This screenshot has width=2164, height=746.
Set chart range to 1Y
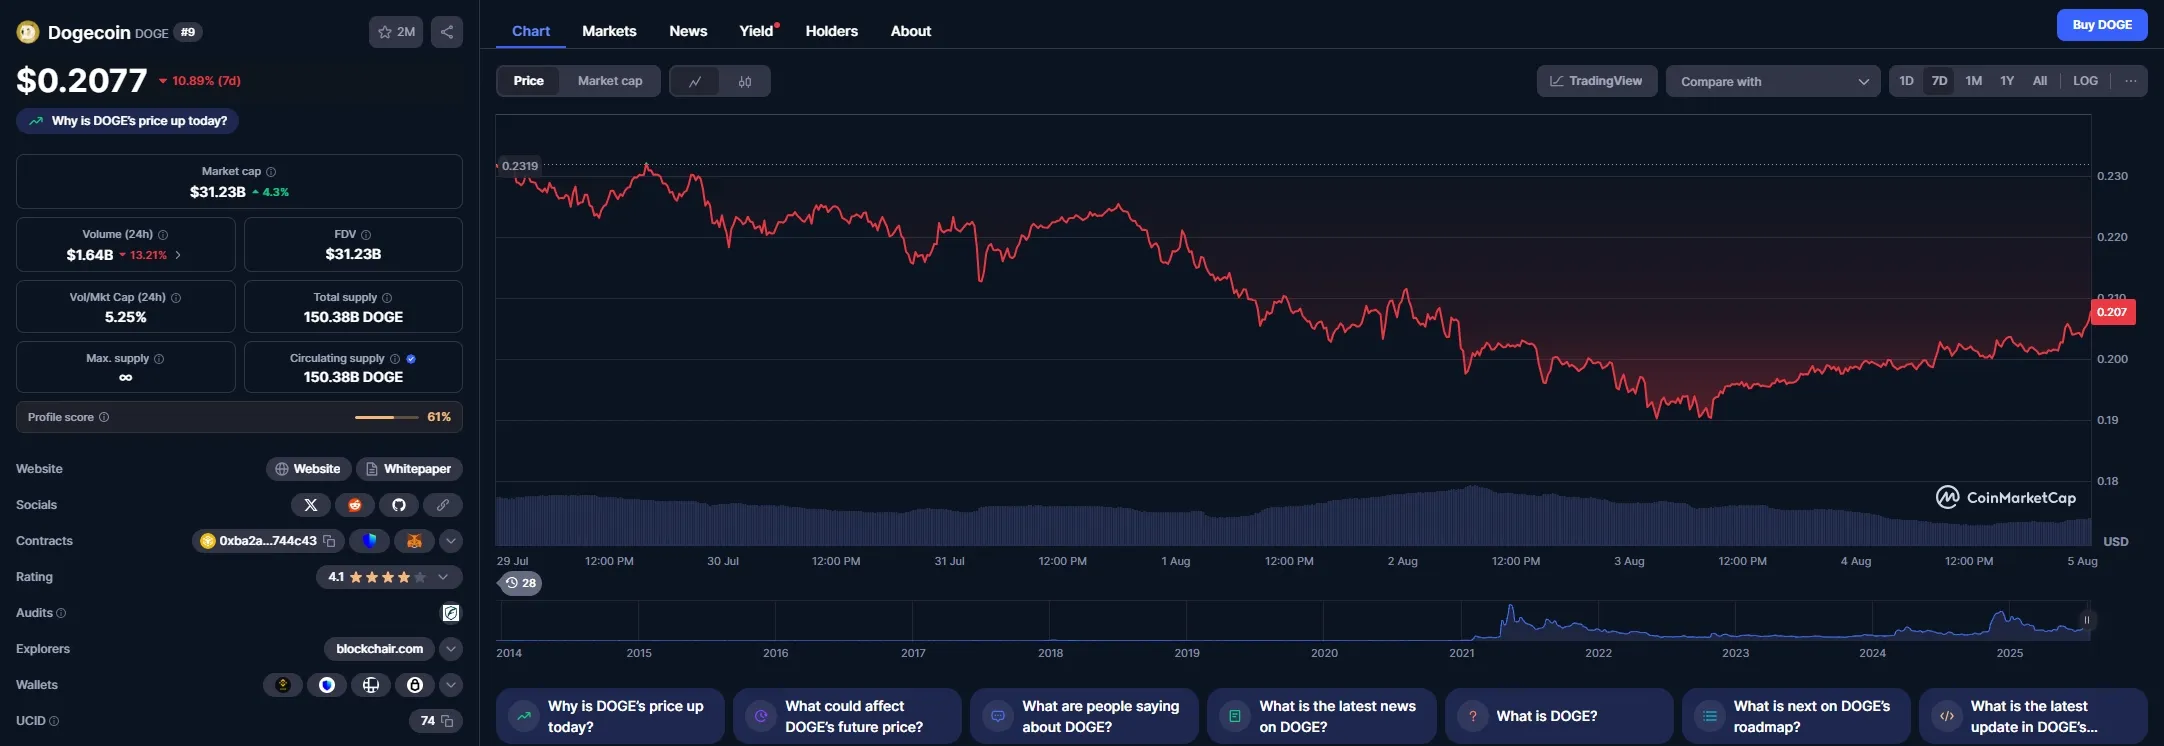click(x=2007, y=81)
